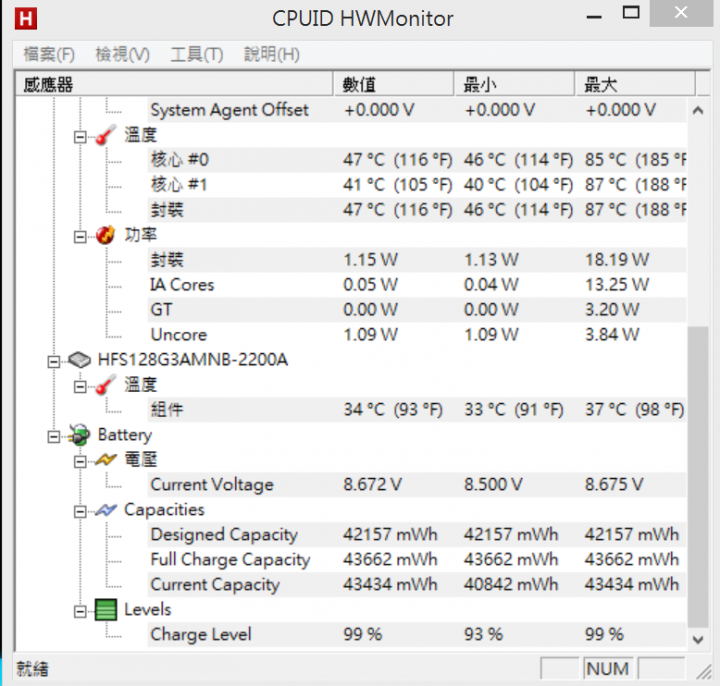Click the CPU temperature thermometer icon

click(x=105, y=135)
